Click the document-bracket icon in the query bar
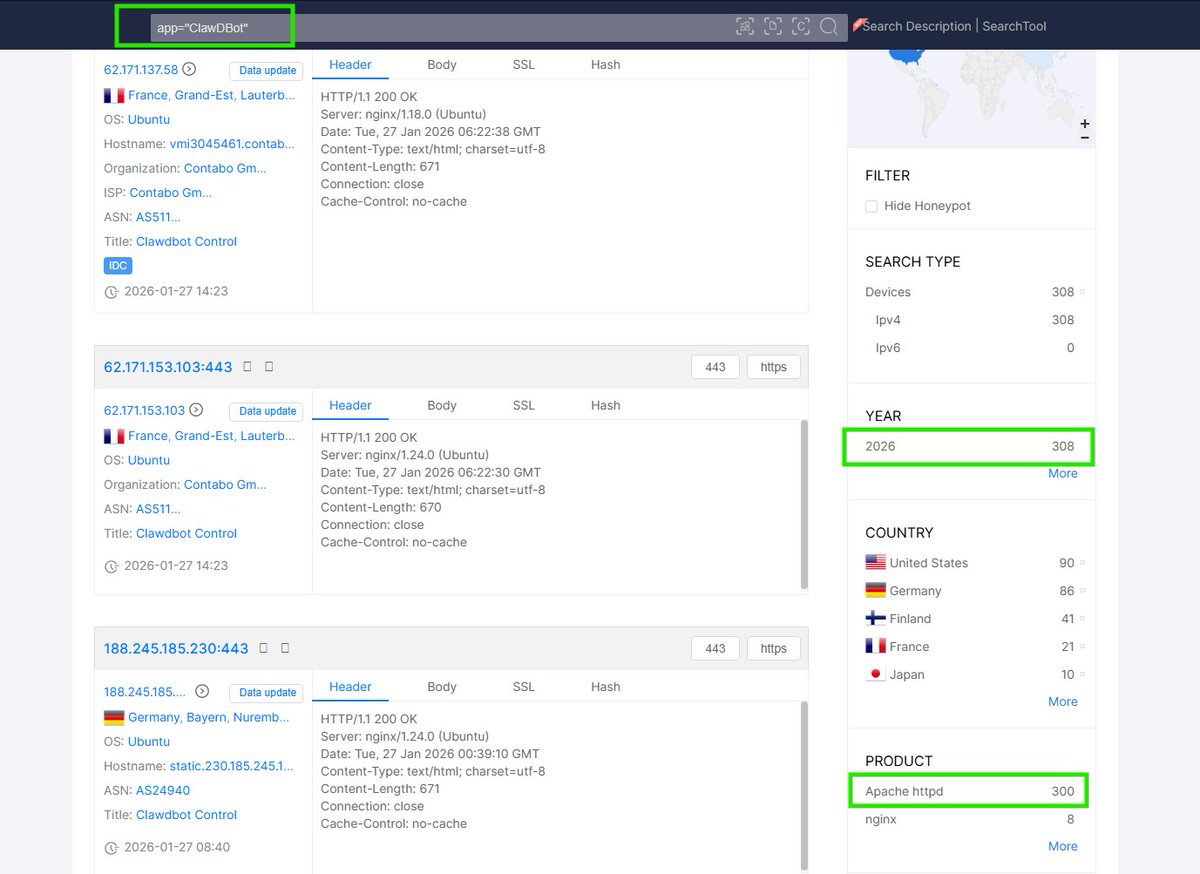The width and height of the screenshot is (1200, 874). 773,27
